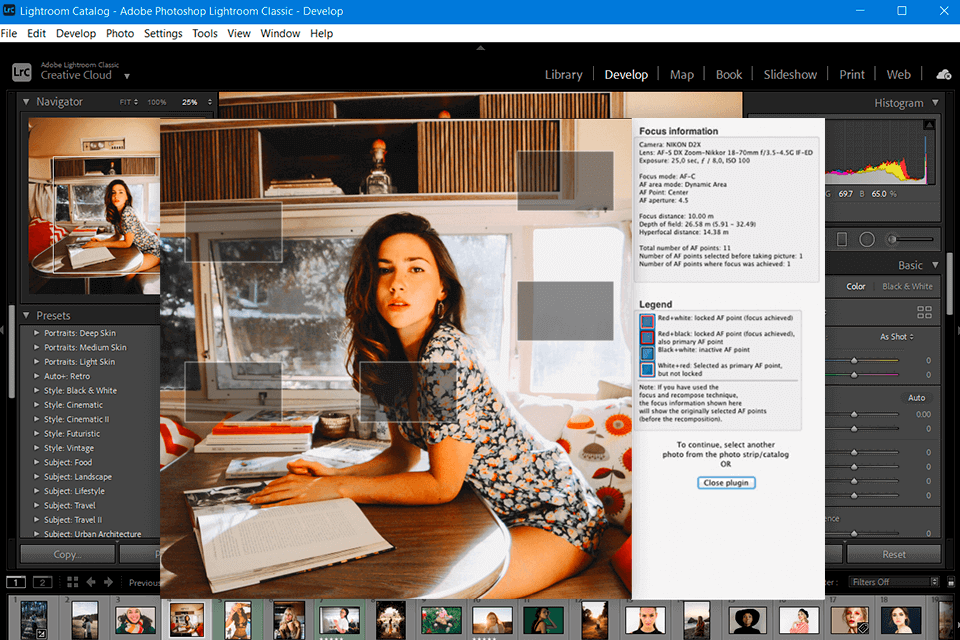Select Subject: Urban Architecture preset row
Viewport: 960px width, 640px height.
click(x=92, y=534)
